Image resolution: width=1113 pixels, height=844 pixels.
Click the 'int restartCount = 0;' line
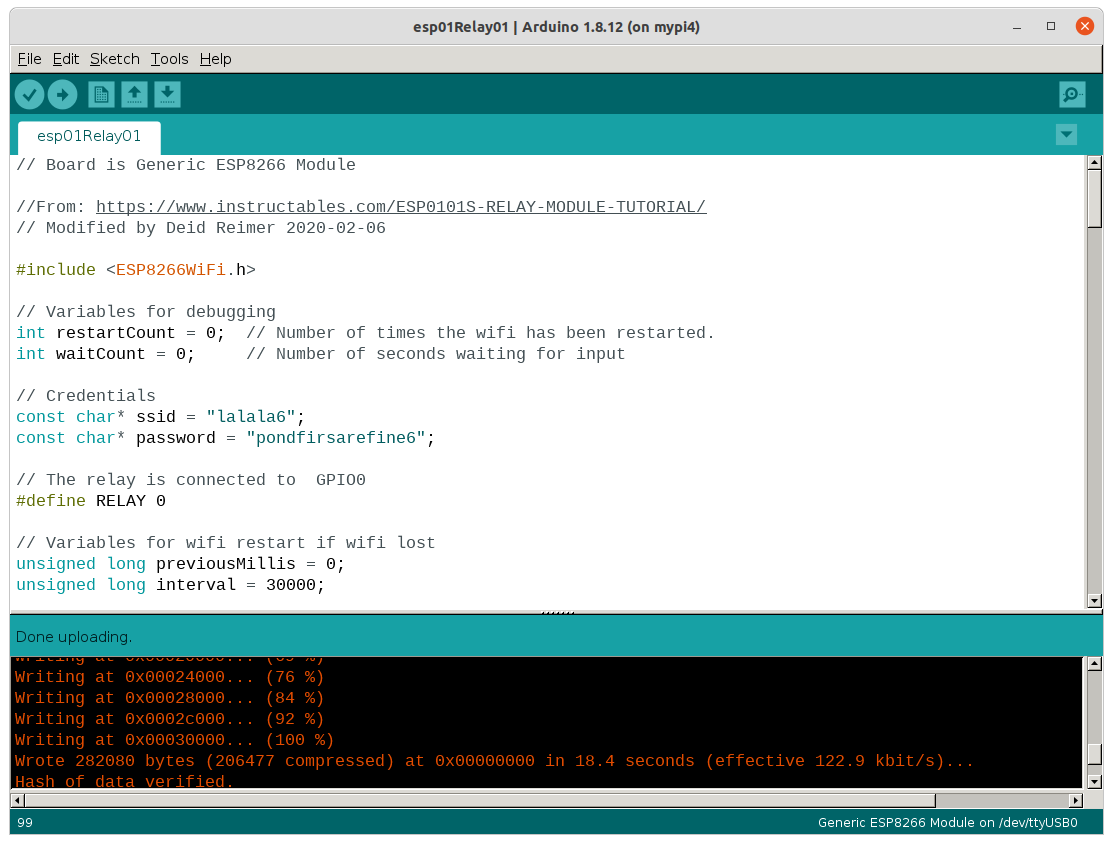120,333
